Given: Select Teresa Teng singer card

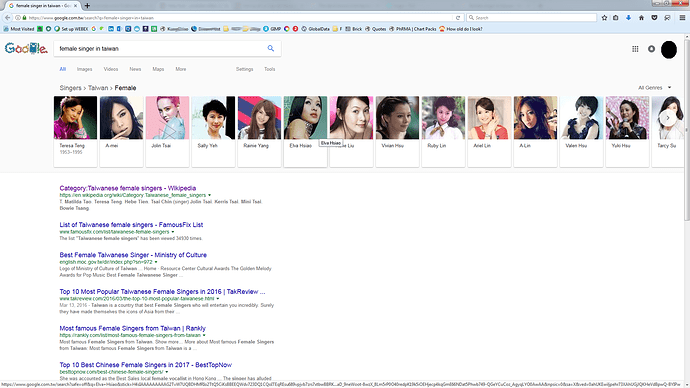Looking at the screenshot, I should pyautogui.click(x=75, y=132).
